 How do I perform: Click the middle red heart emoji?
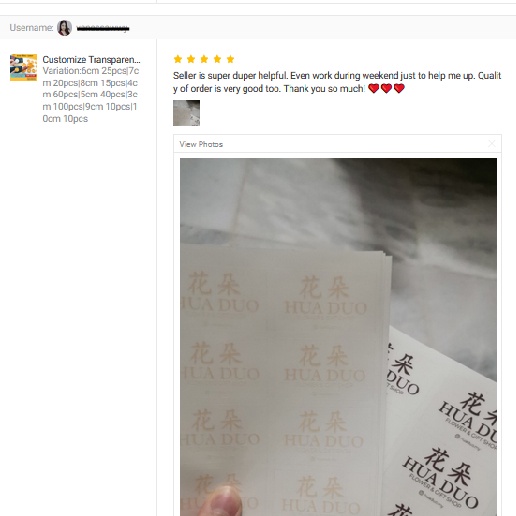386,88
